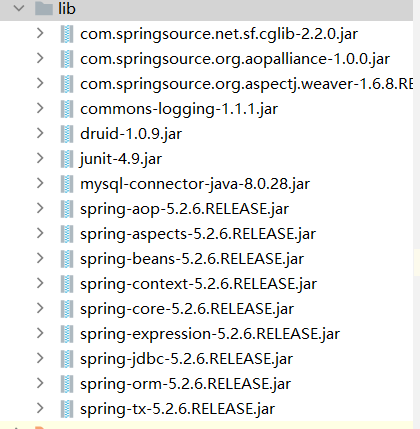This screenshot has width=420, height=429.
Task: Expand spring-aop-5.2.6.RELEASE.jar
Action: pos(40,208)
